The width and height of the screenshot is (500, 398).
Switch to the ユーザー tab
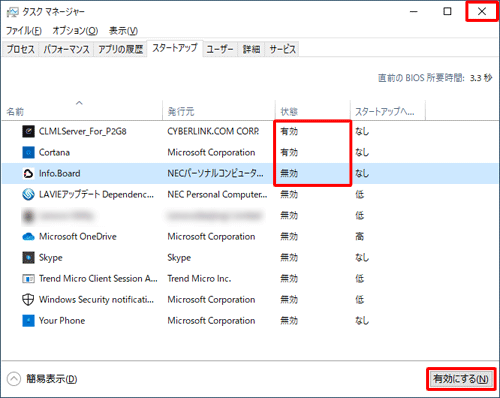220,49
